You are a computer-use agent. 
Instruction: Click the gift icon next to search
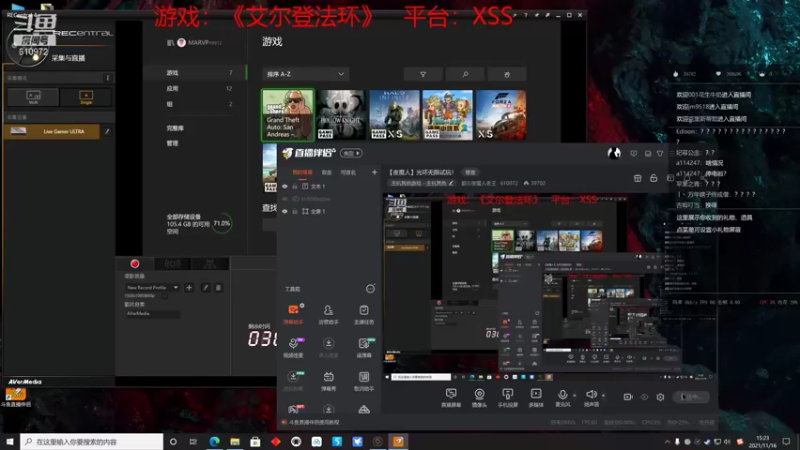pos(507,74)
